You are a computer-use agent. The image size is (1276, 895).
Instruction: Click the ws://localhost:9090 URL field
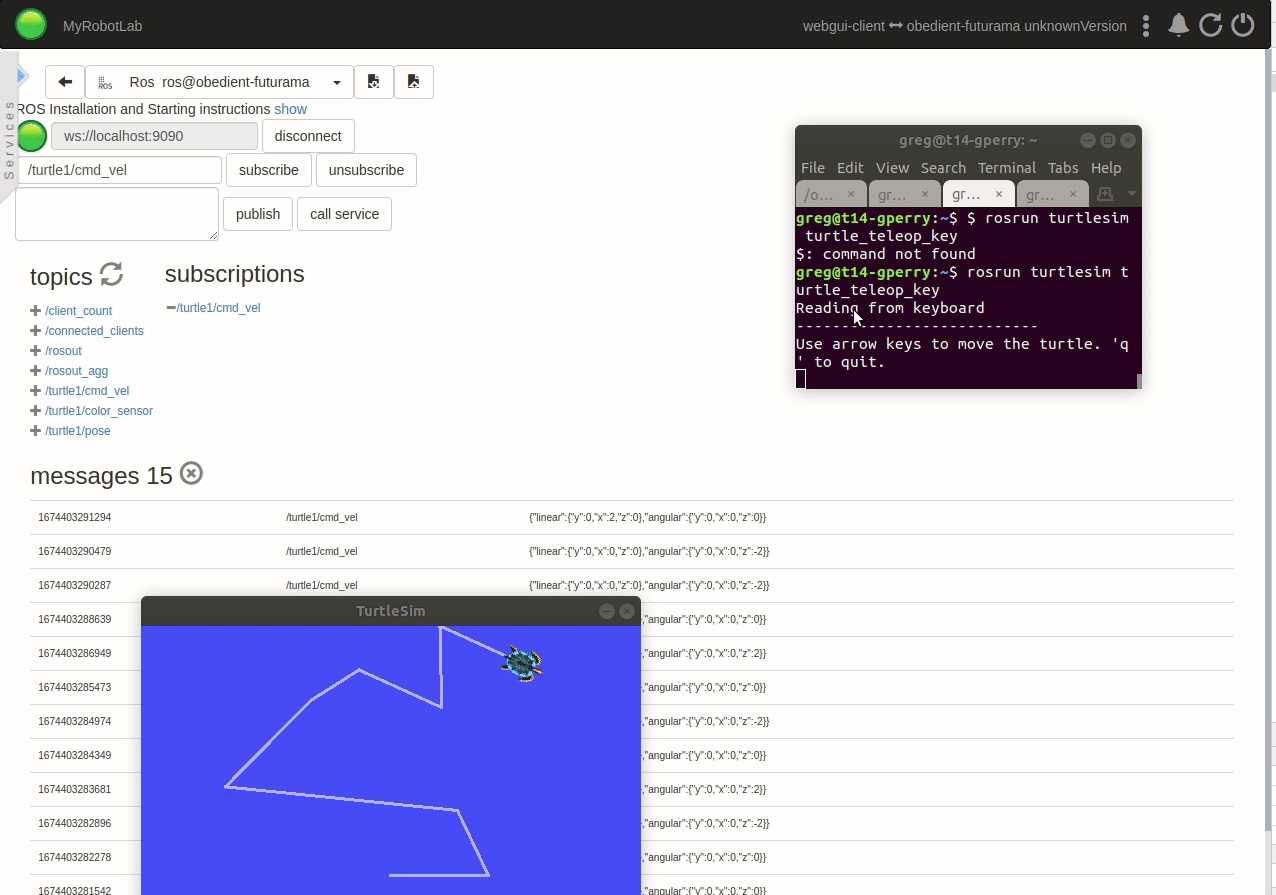[155, 136]
